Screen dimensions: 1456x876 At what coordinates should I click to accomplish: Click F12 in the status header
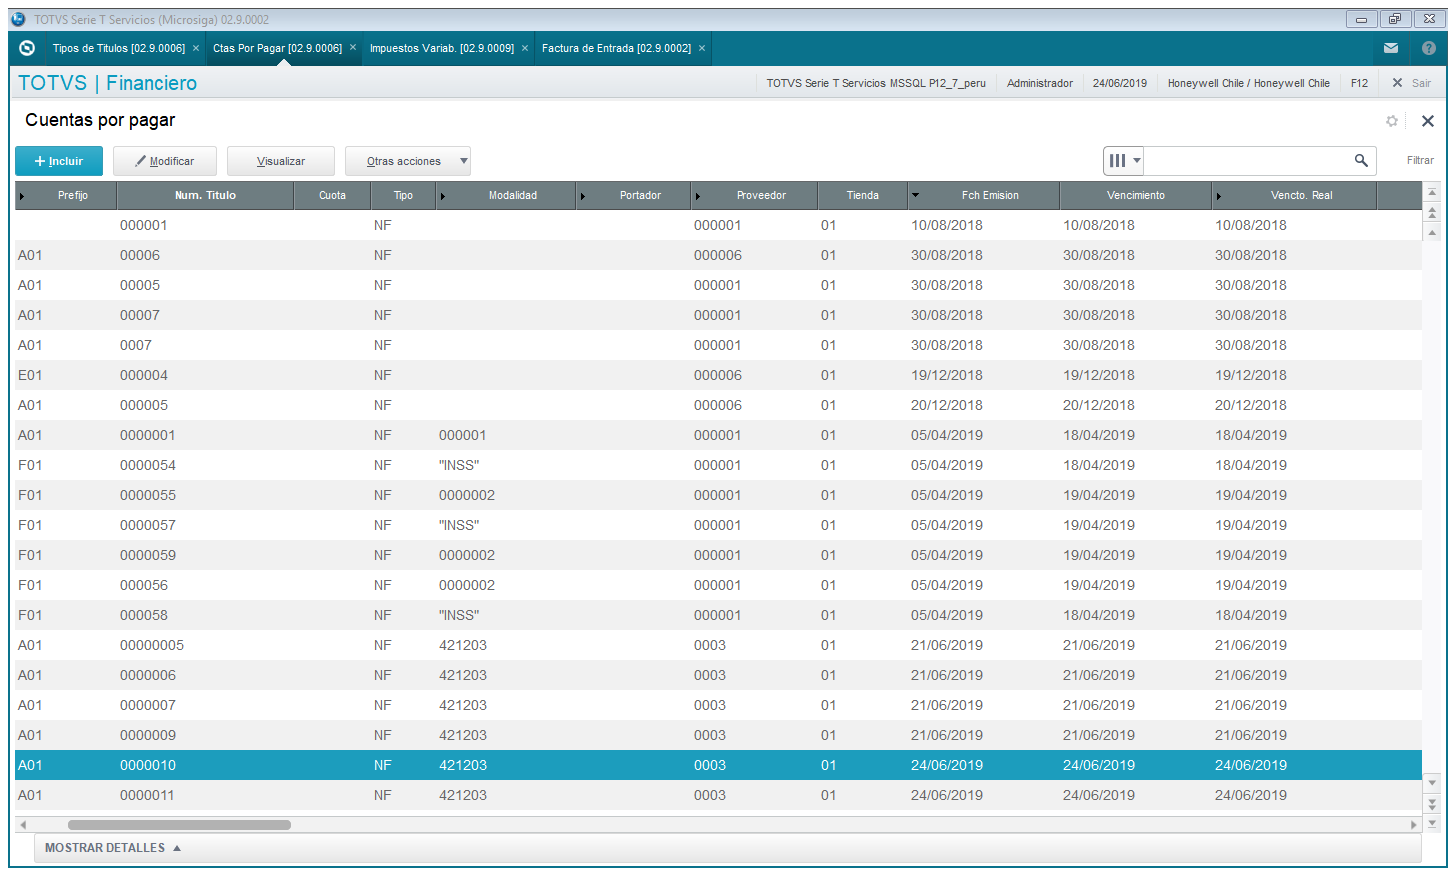point(1359,83)
